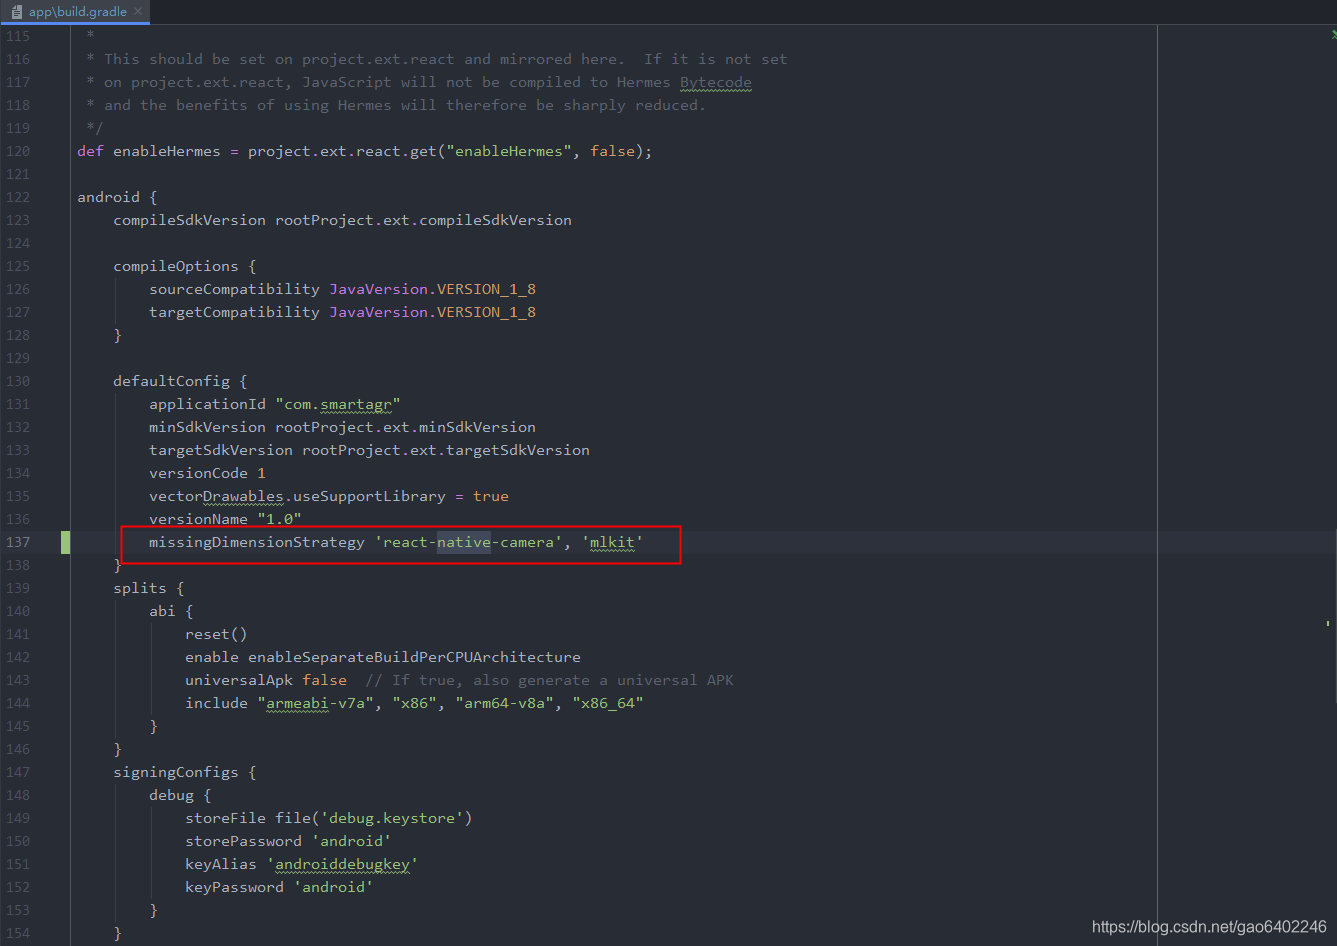
Task: Click the underlined 'smartagr' in the applicationId
Action: point(357,404)
